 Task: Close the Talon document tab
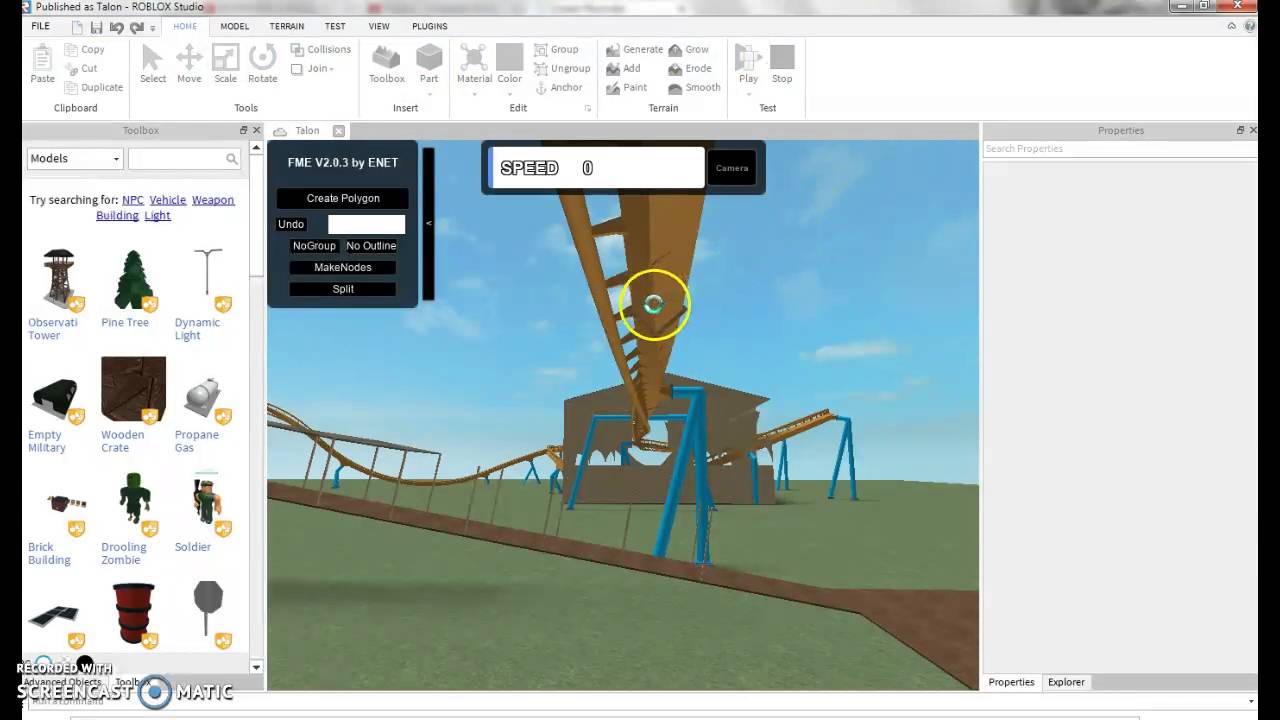click(x=338, y=131)
